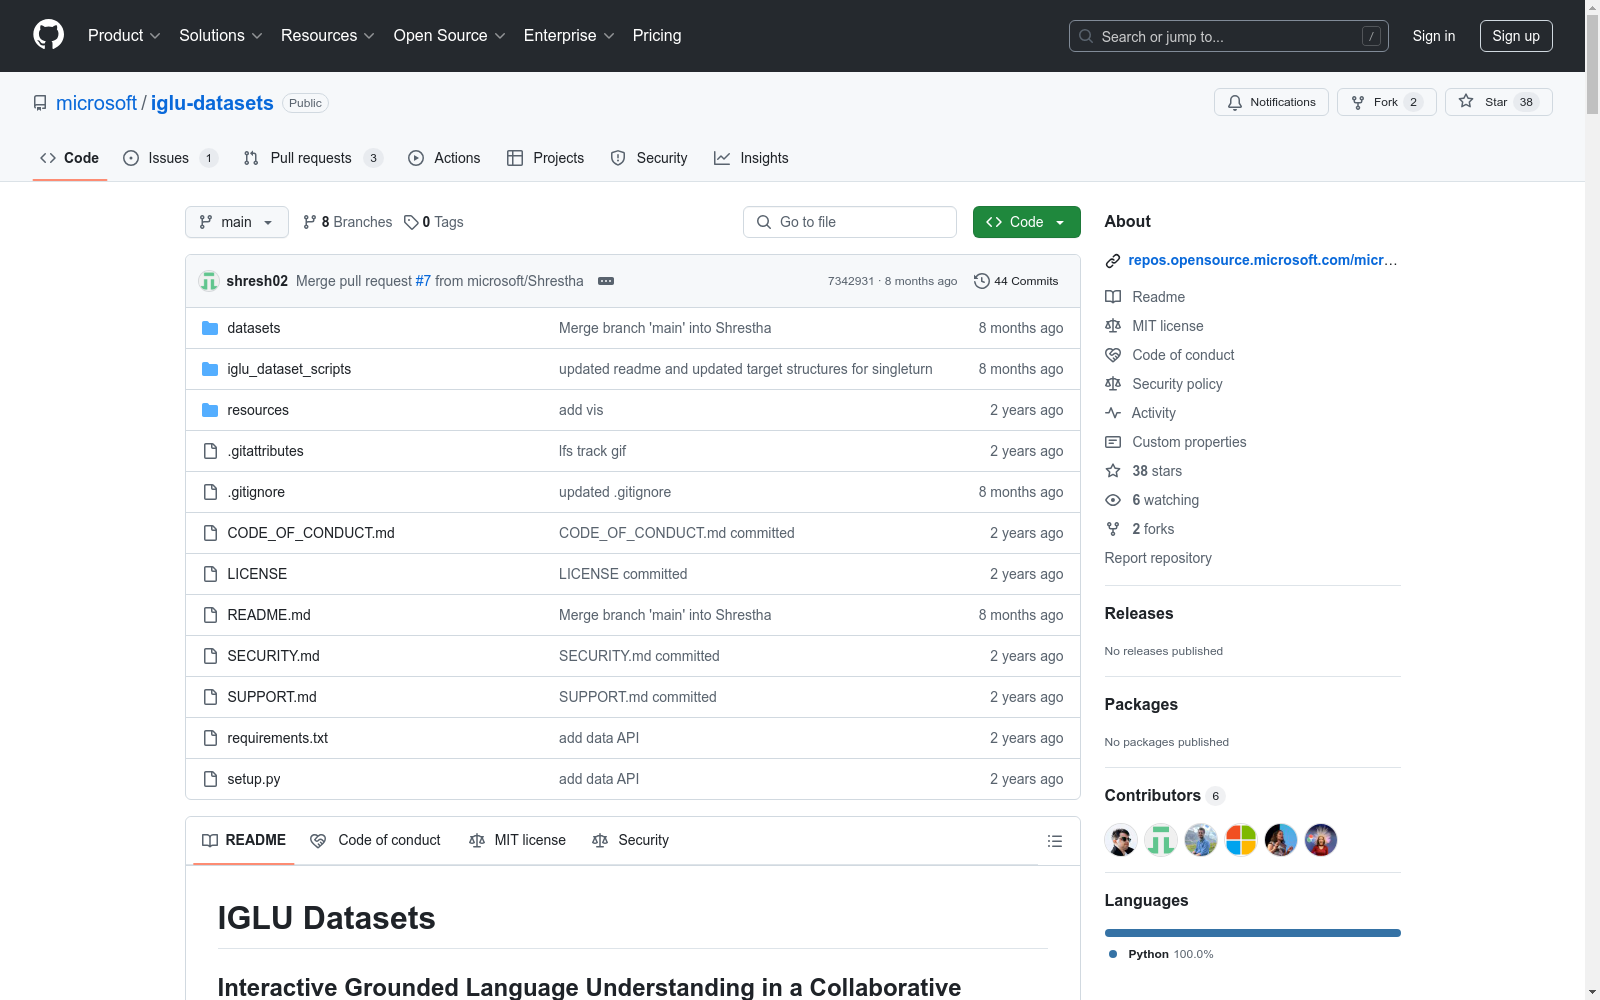
Task: Click the first contributor avatar
Action: (x=1121, y=840)
